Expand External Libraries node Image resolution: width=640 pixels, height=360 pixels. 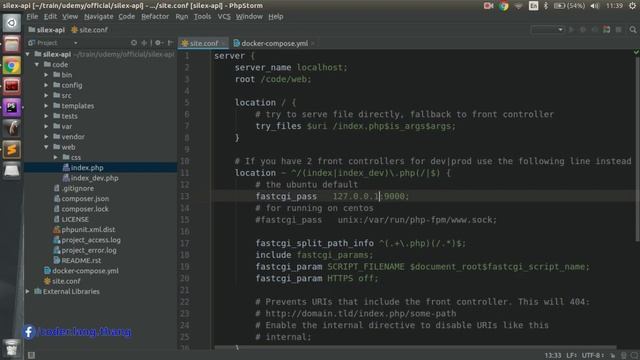coord(28,291)
